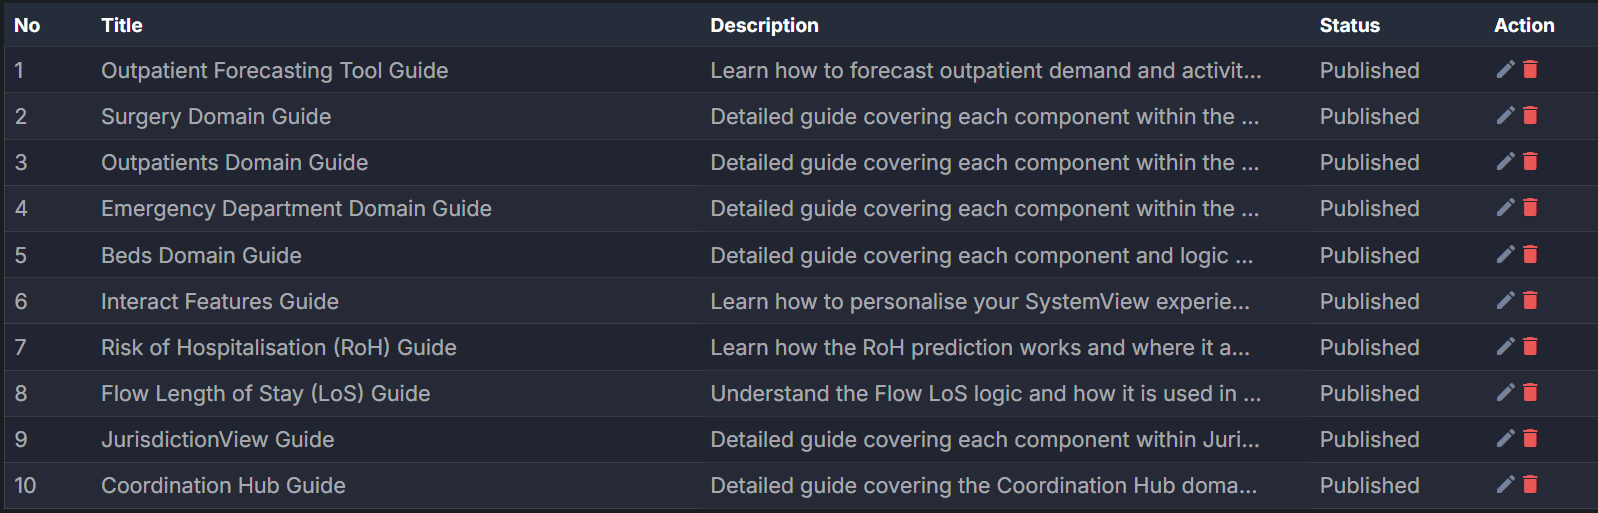Delete the Surgery Domain Guide entry

tap(1530, 116)
